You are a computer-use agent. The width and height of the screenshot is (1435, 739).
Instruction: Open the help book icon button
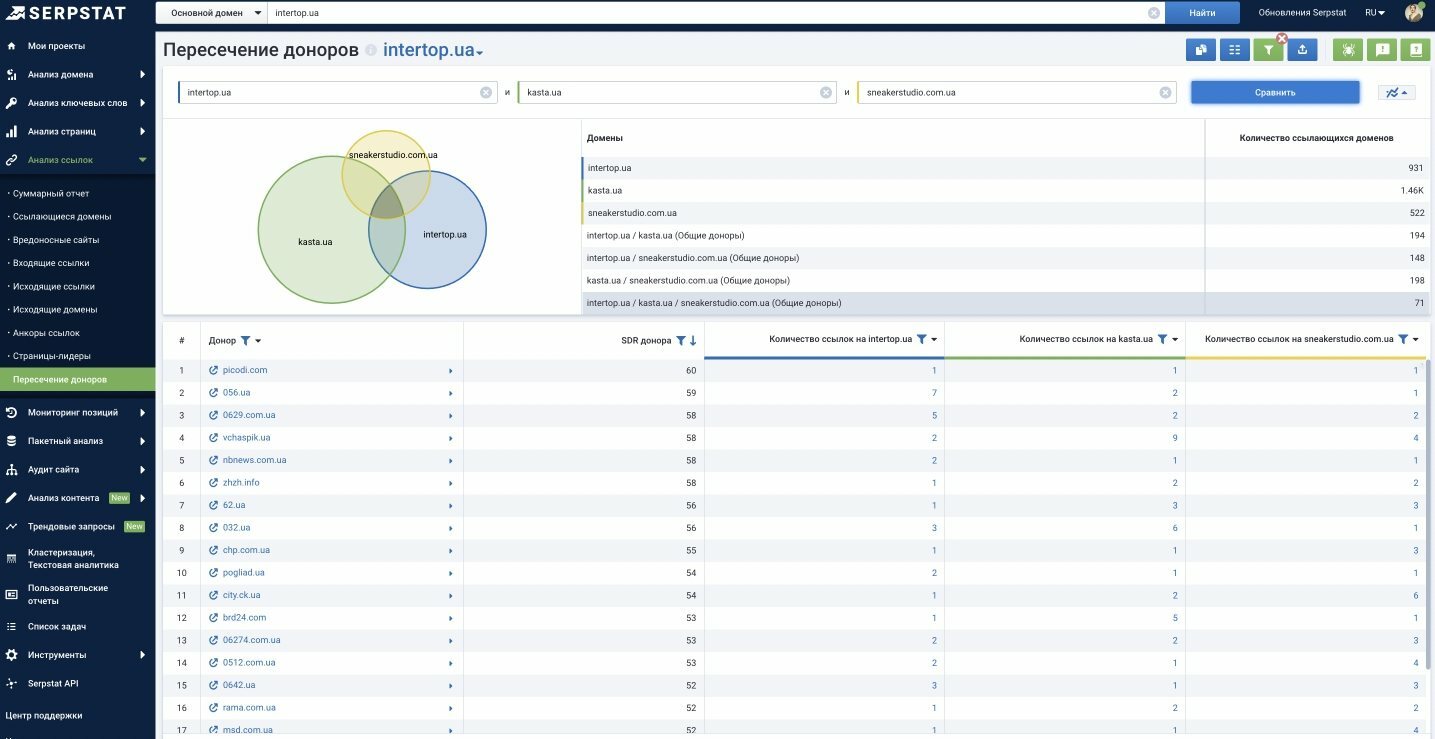(1416, 49)
